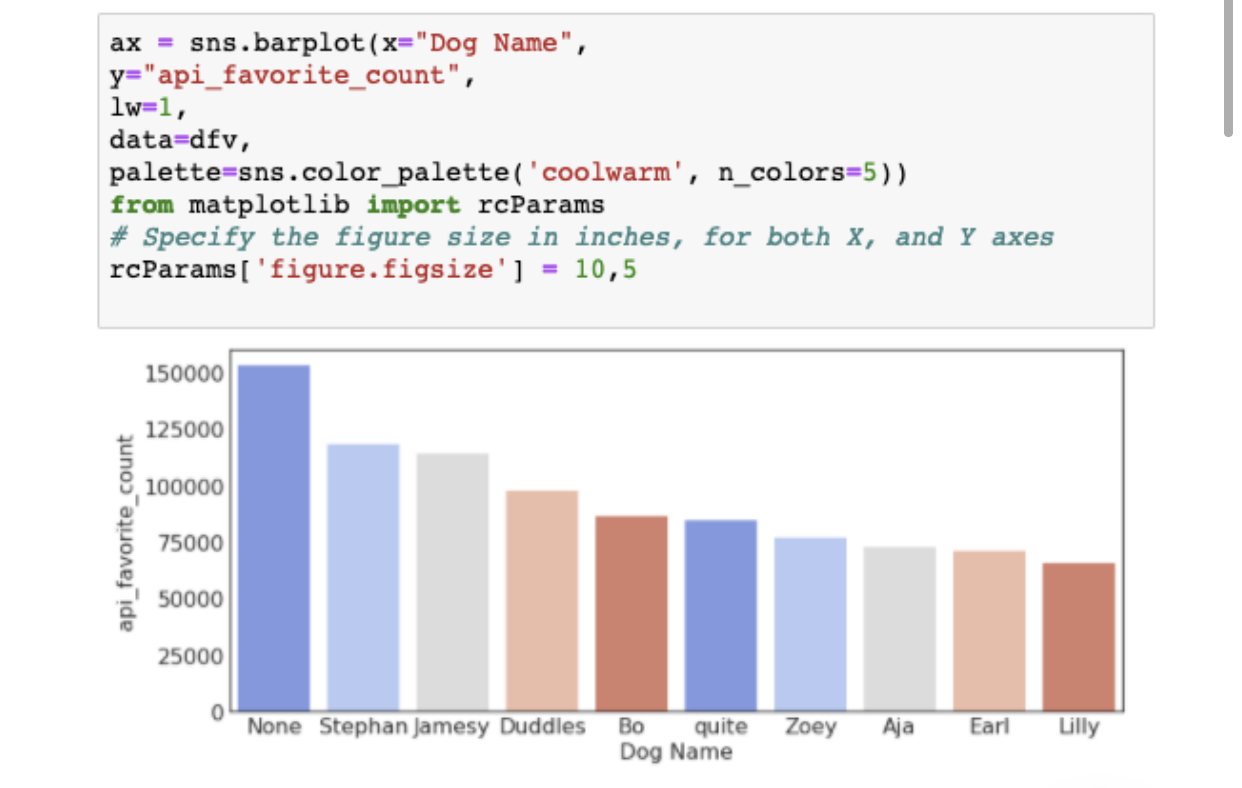The image size is (1242, 788).
Task: Click the gray Aja bar
Action: tap(899, 628)
